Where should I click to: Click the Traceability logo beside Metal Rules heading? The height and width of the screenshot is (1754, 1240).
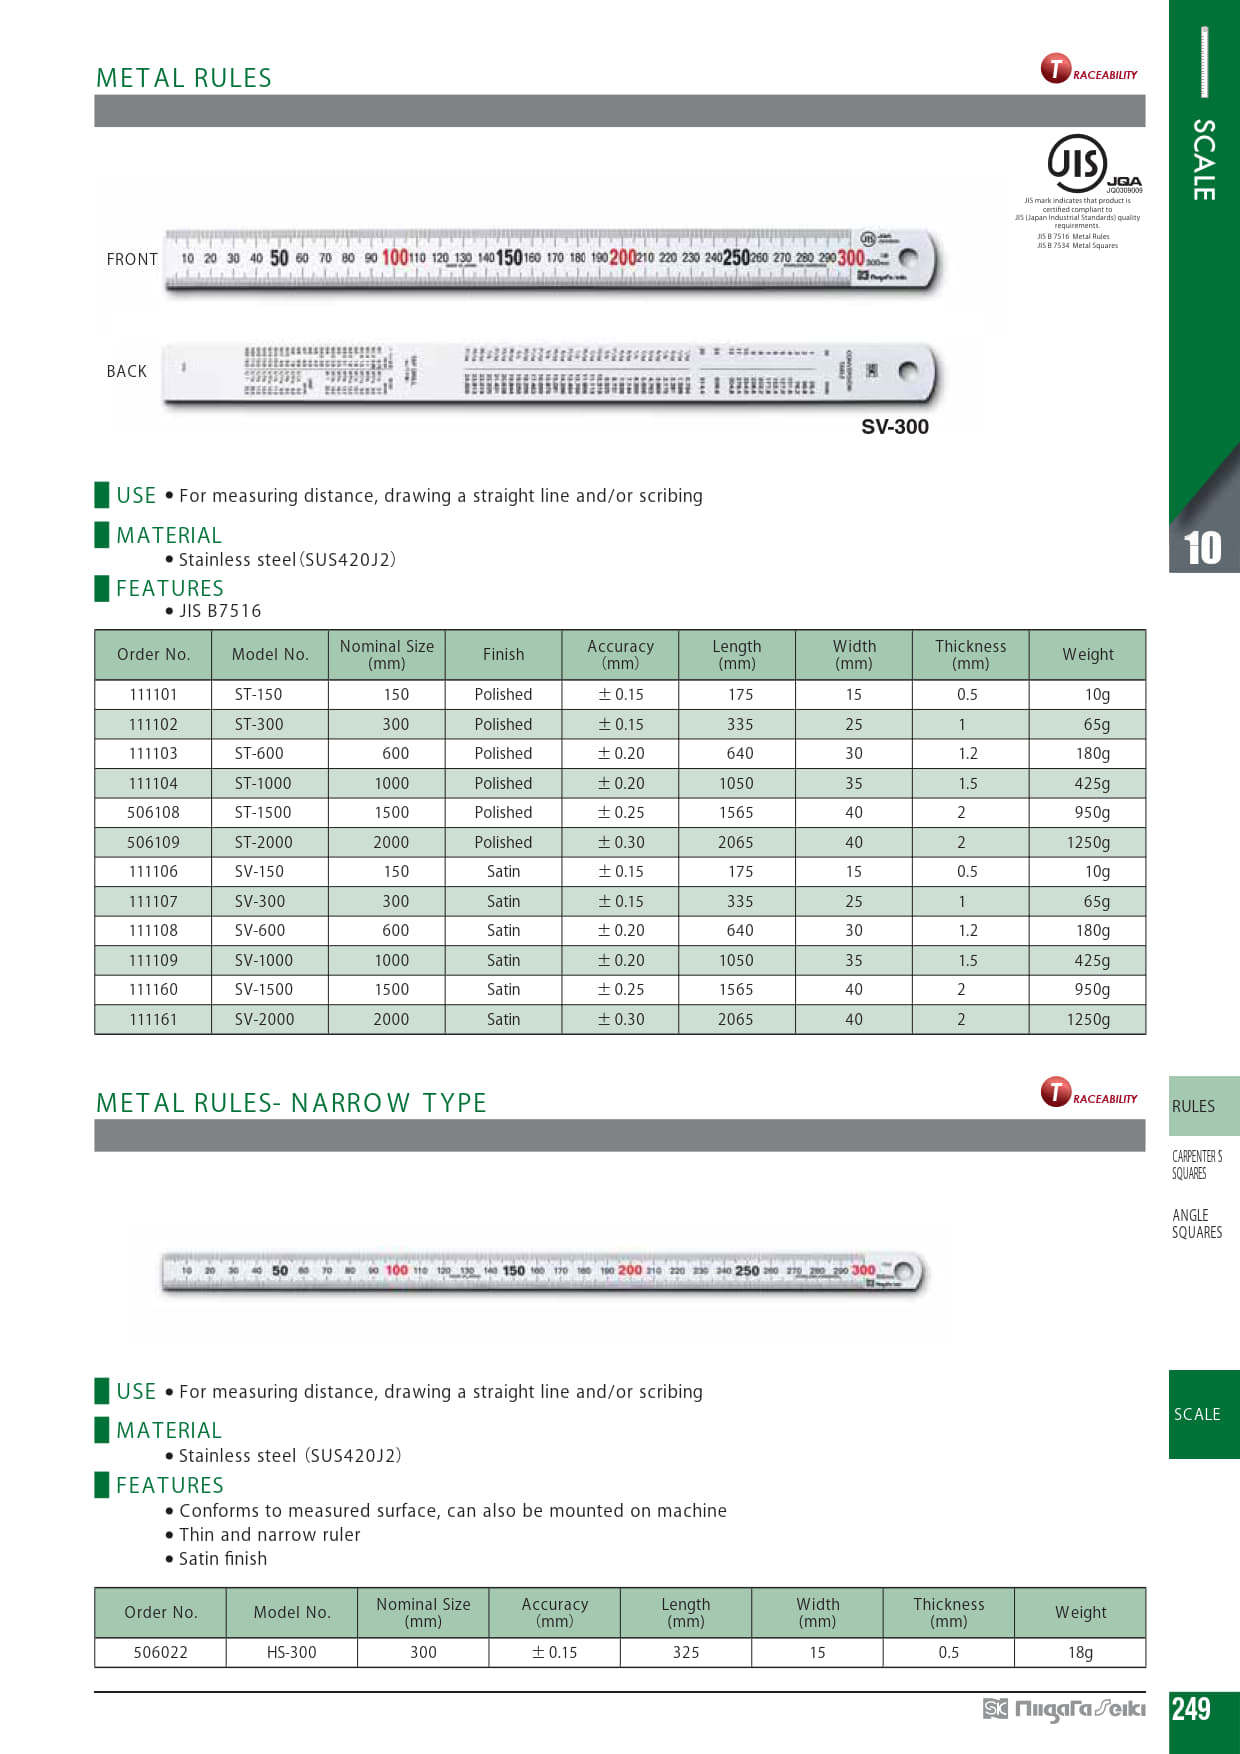[1088, 70]
